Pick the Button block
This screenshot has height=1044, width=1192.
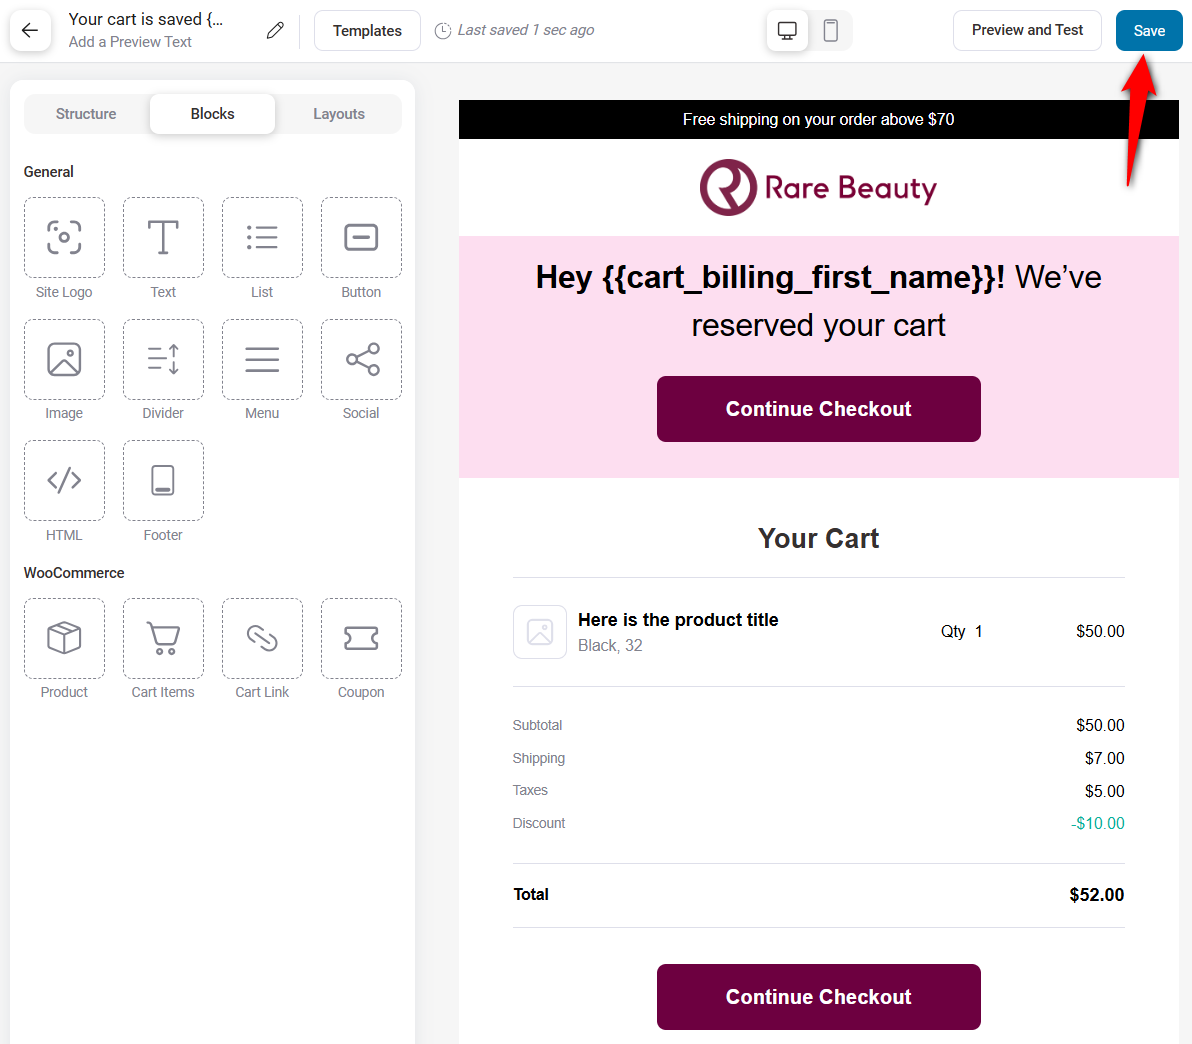coord(361,237)
